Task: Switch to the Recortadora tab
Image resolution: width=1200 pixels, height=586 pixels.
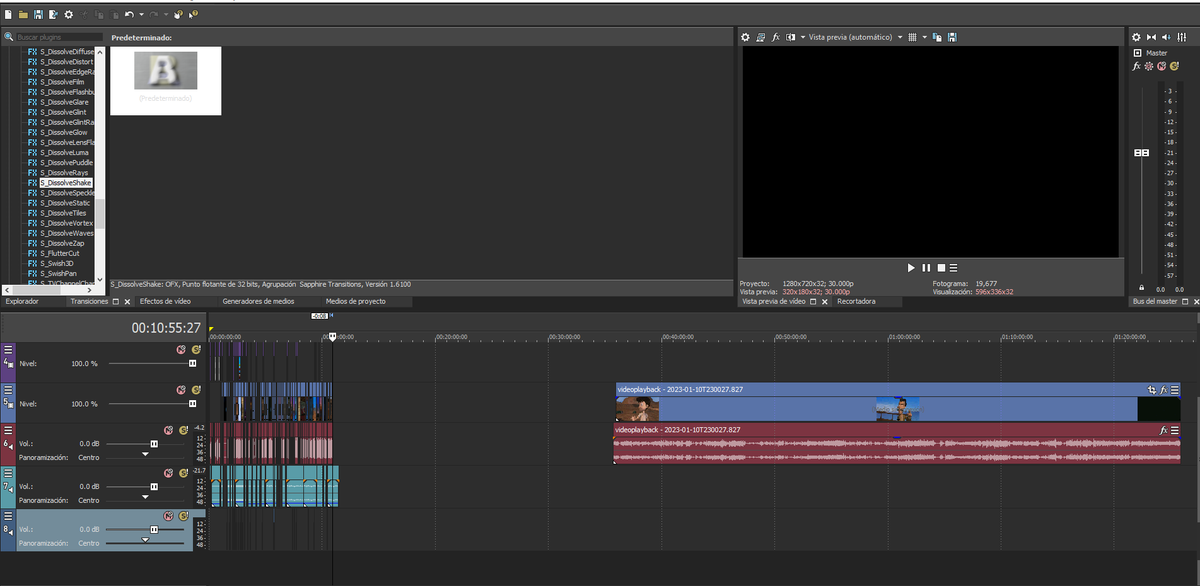Action: pyautogui.click(x=856, y=301)
